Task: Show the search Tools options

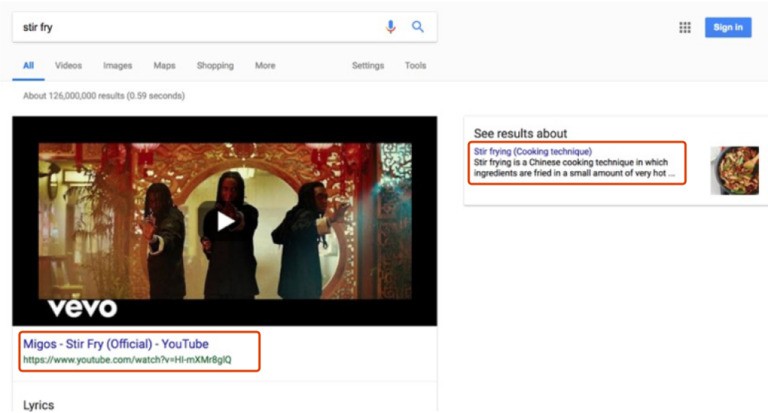Action: (x=415, y=66)
